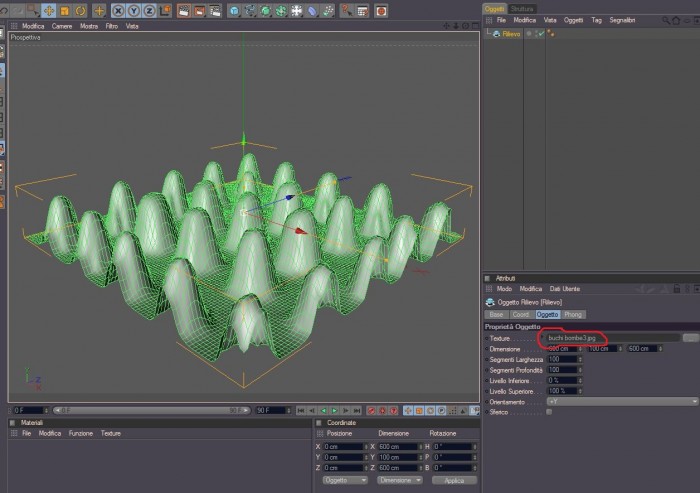Click the timeline frame slider
This screenshot has width=700, height=493.
click(x=152, y=410)
